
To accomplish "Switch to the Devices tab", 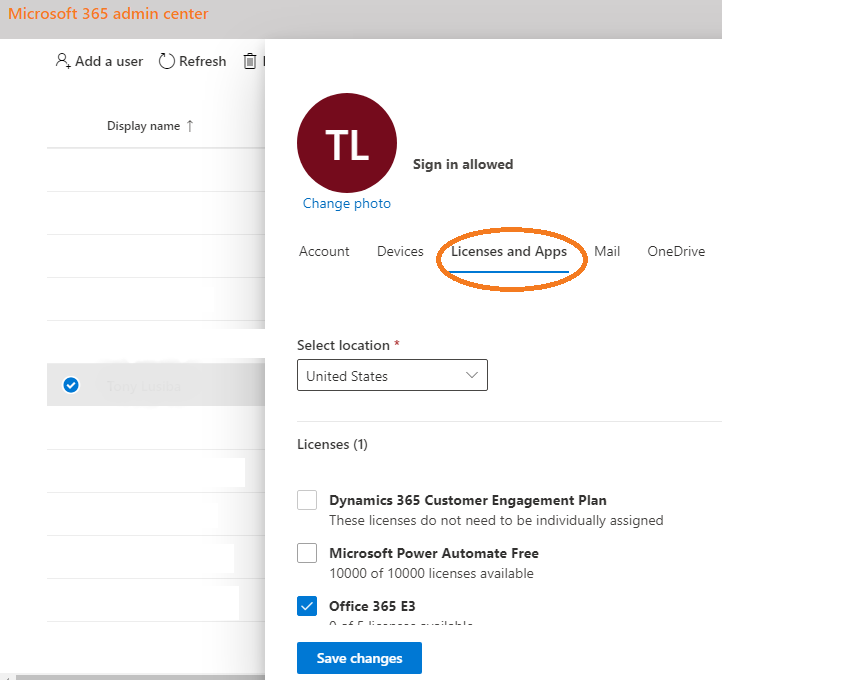I will tap(400, 251).
